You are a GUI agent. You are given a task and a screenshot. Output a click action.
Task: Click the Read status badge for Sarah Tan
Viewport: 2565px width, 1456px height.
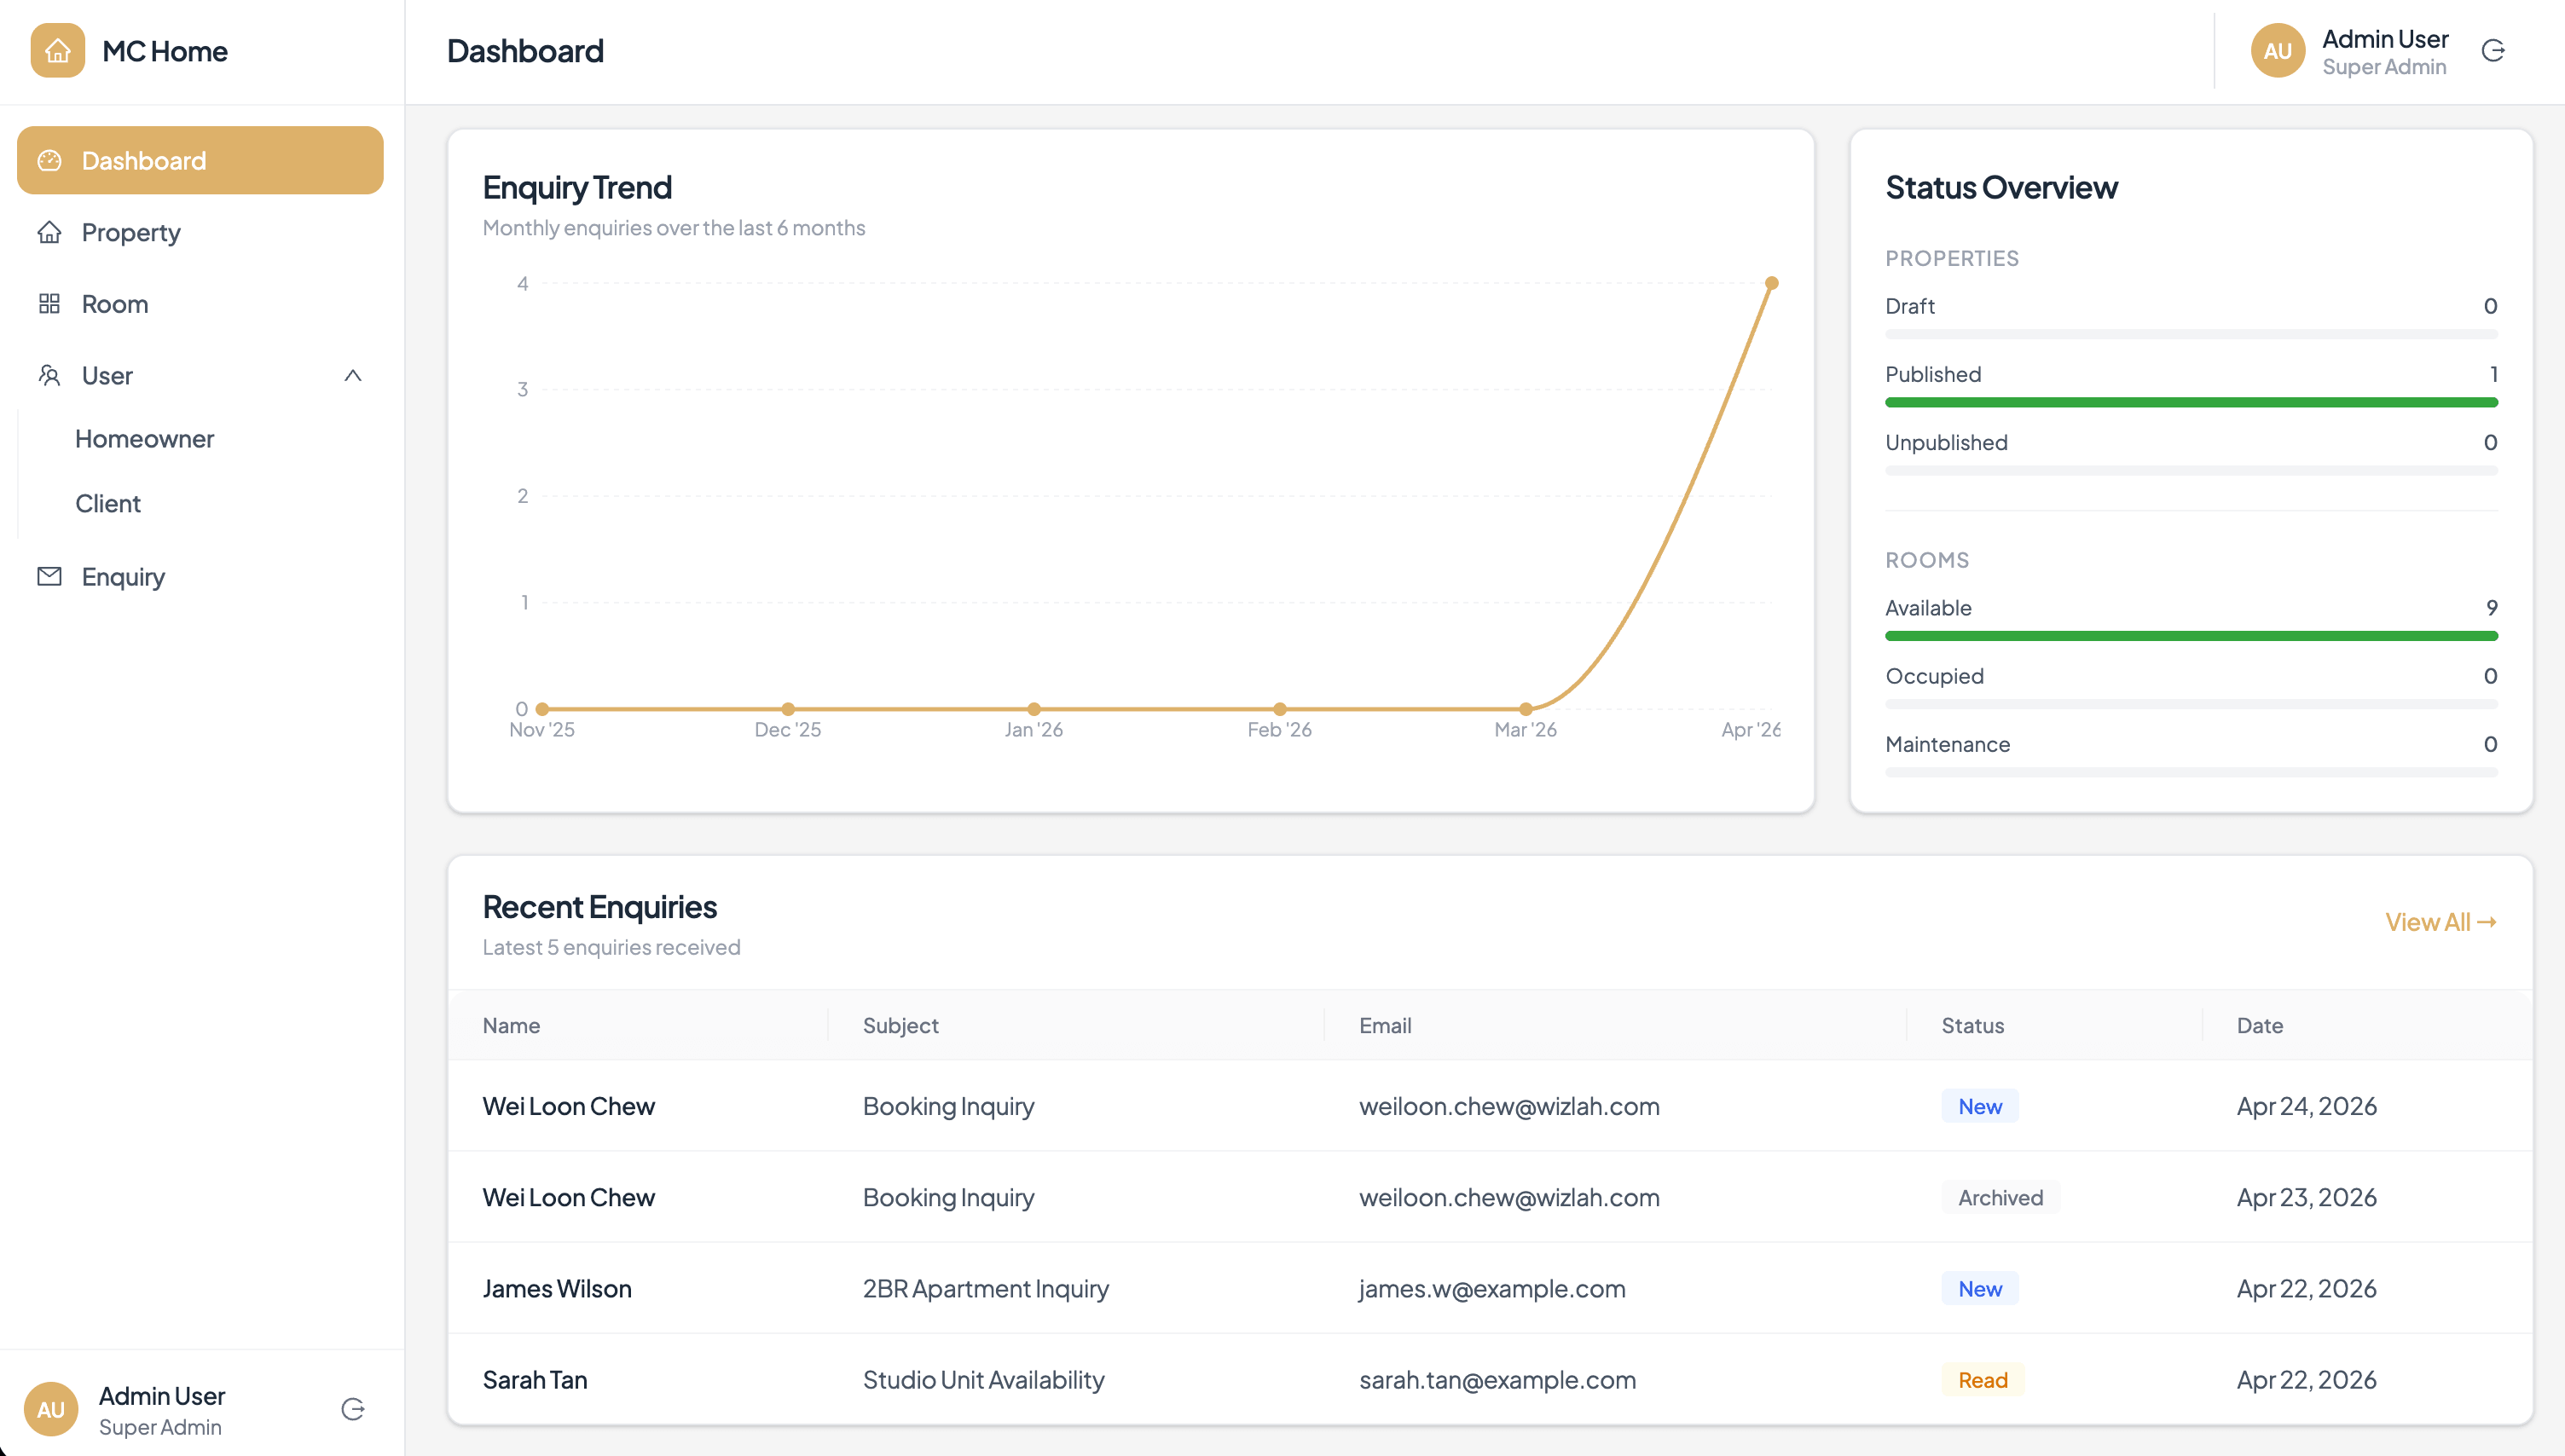1982,1380
